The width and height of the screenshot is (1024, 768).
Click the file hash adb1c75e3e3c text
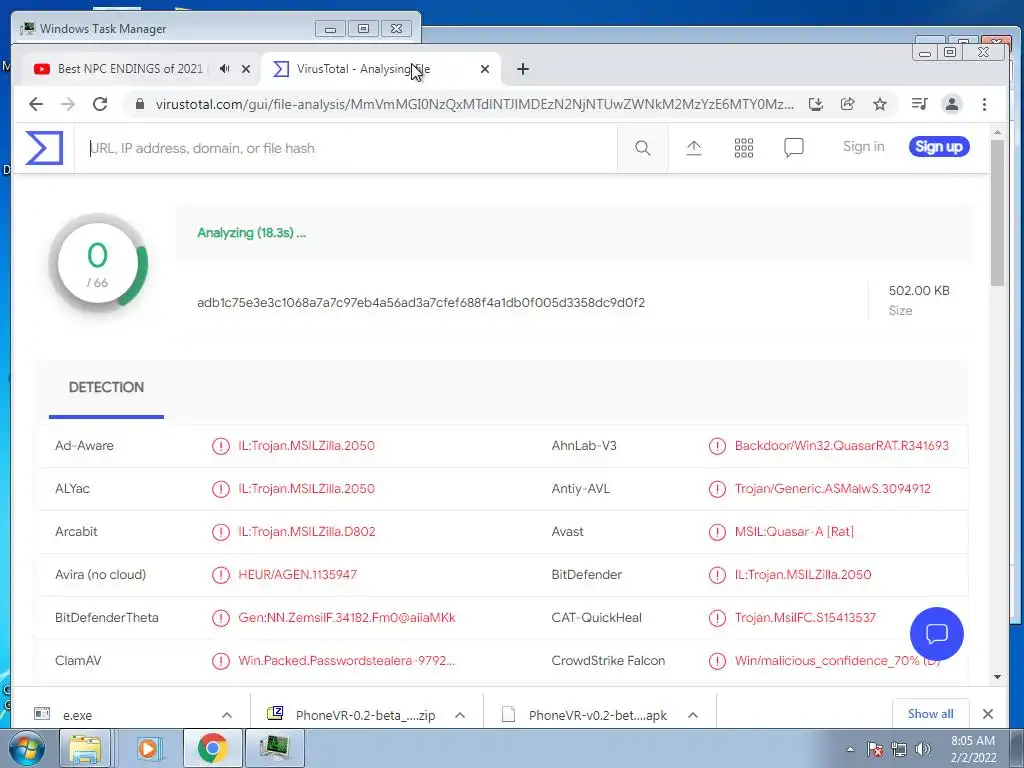(x=421, y=302)
